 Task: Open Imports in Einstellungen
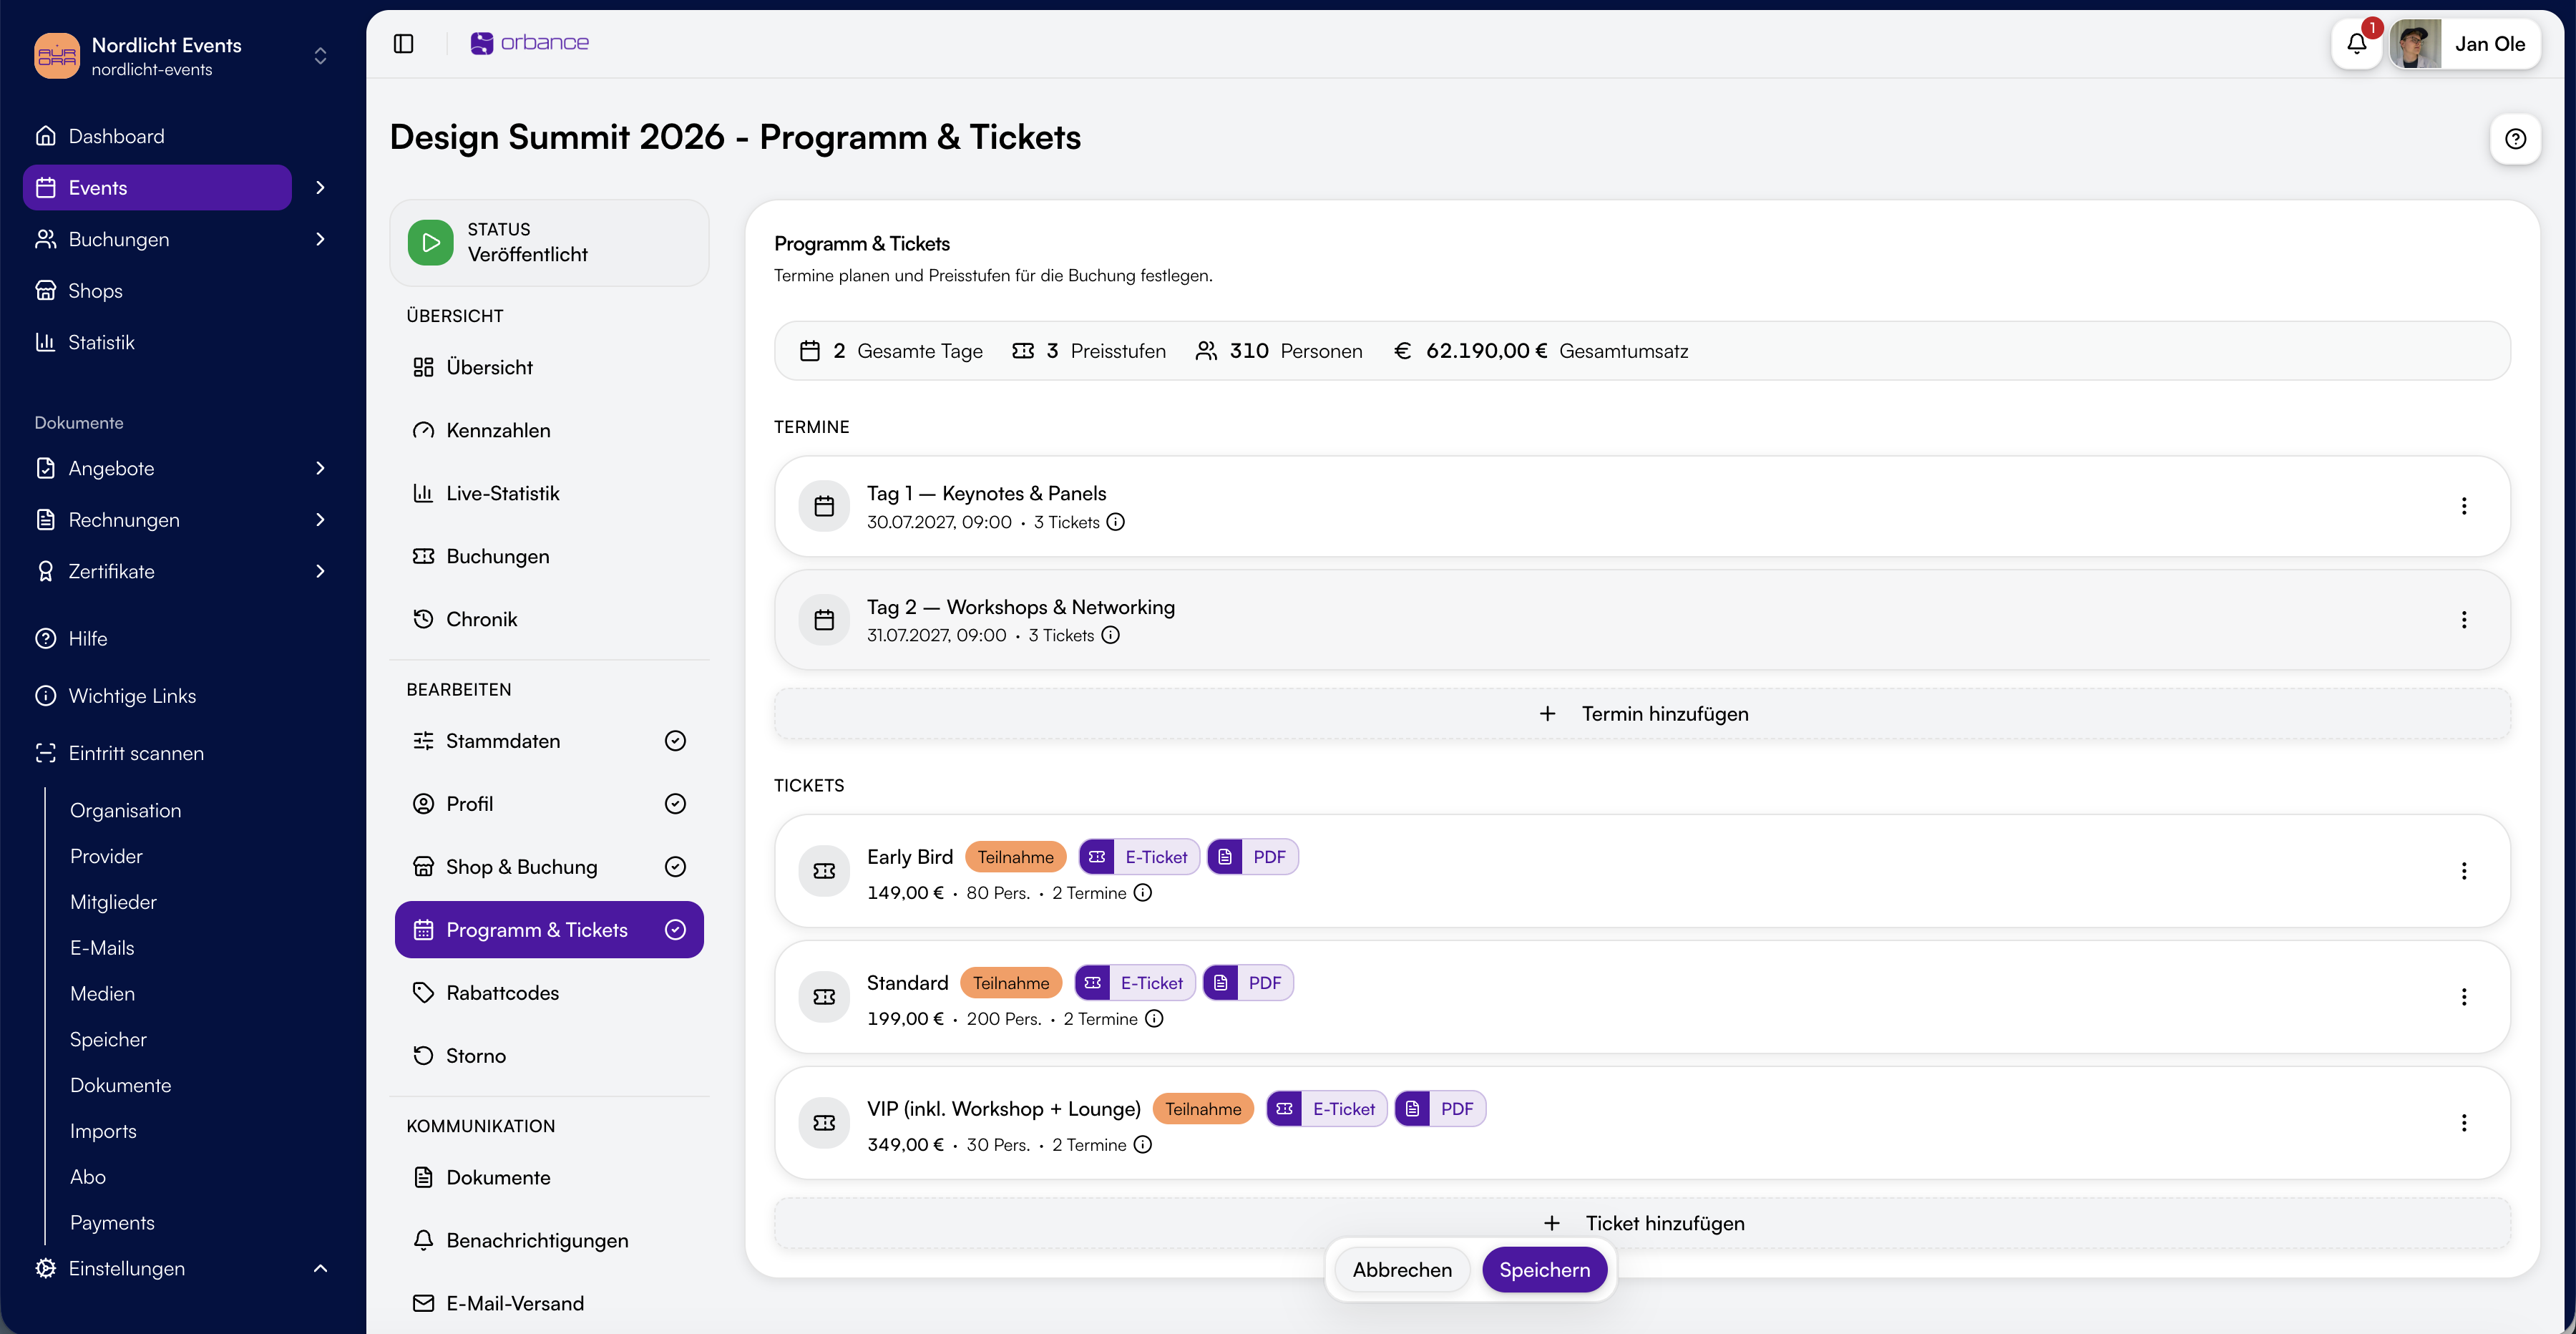click(x=103, y=1131)
